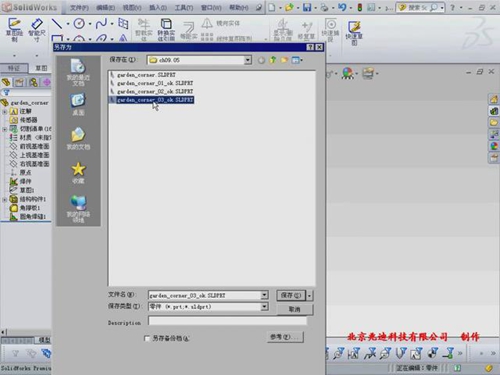Switch to the Features command tab

14,68
